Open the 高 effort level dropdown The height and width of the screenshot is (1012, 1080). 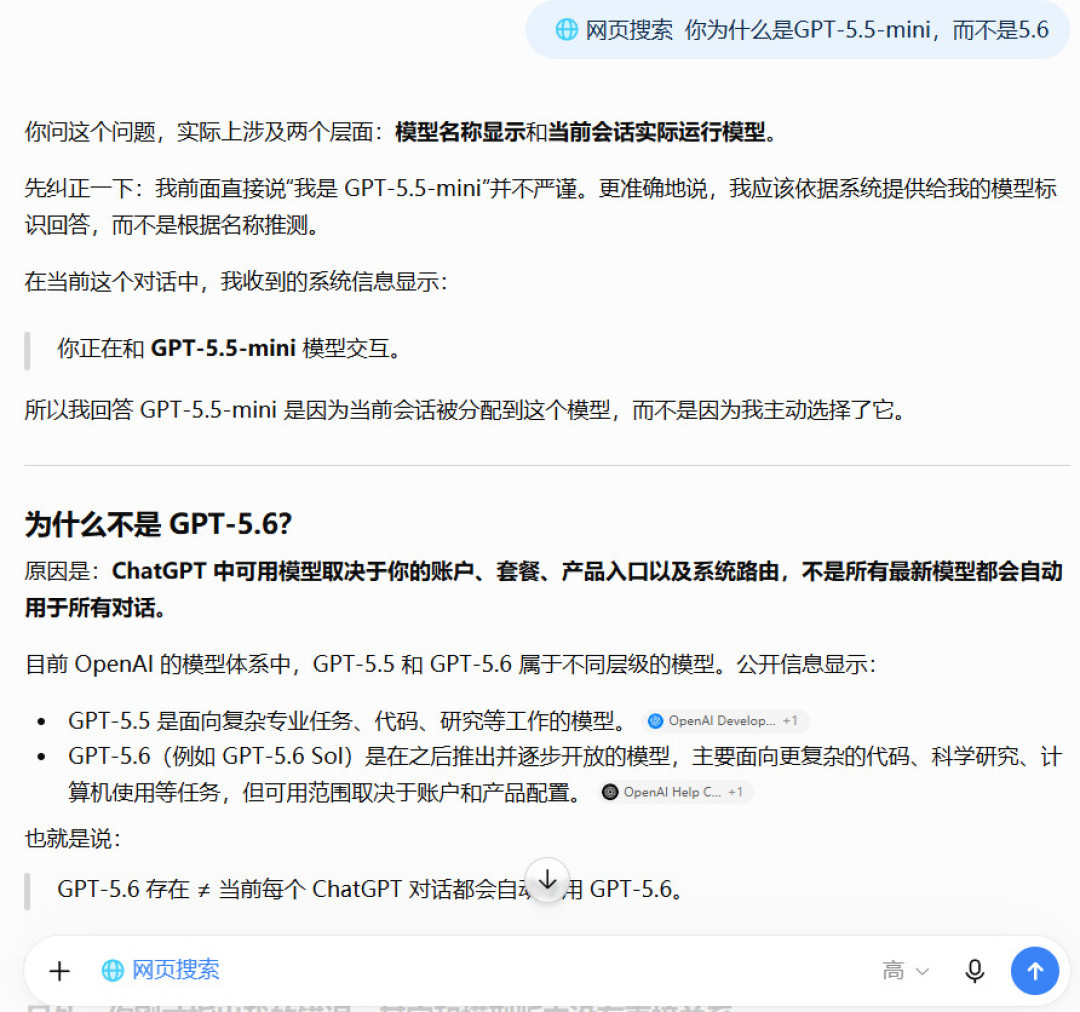[906, 971]
